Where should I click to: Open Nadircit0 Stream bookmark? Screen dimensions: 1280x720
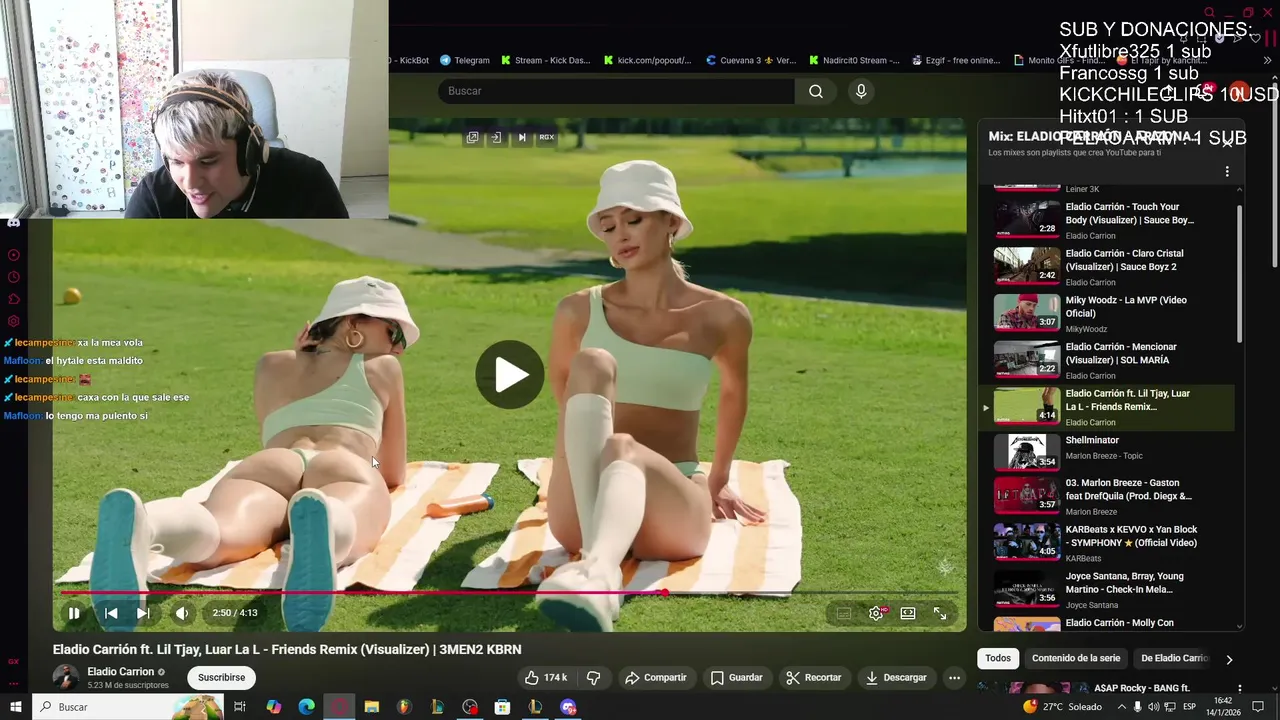click(x=854, y=60)
